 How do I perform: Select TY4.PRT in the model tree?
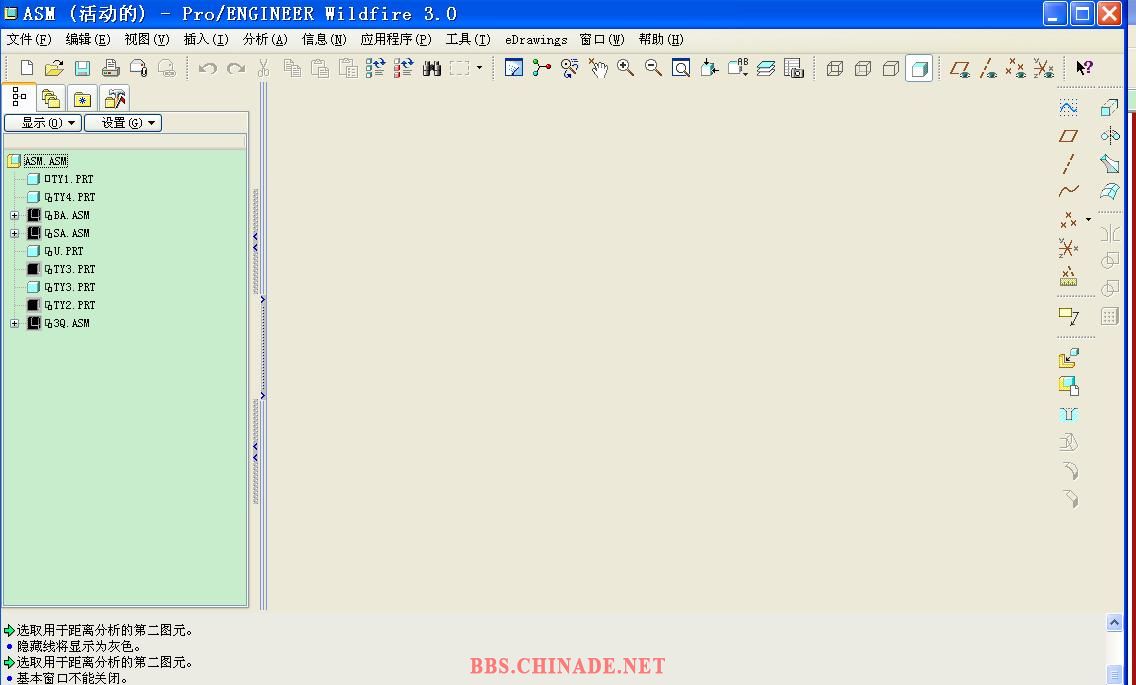coord(70,197)
